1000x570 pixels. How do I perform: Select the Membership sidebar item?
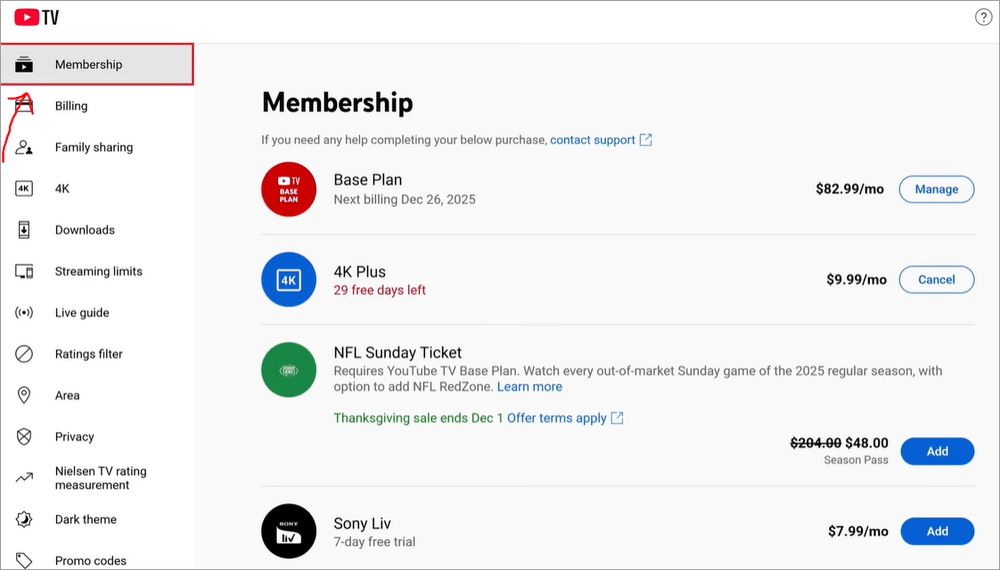97,64
